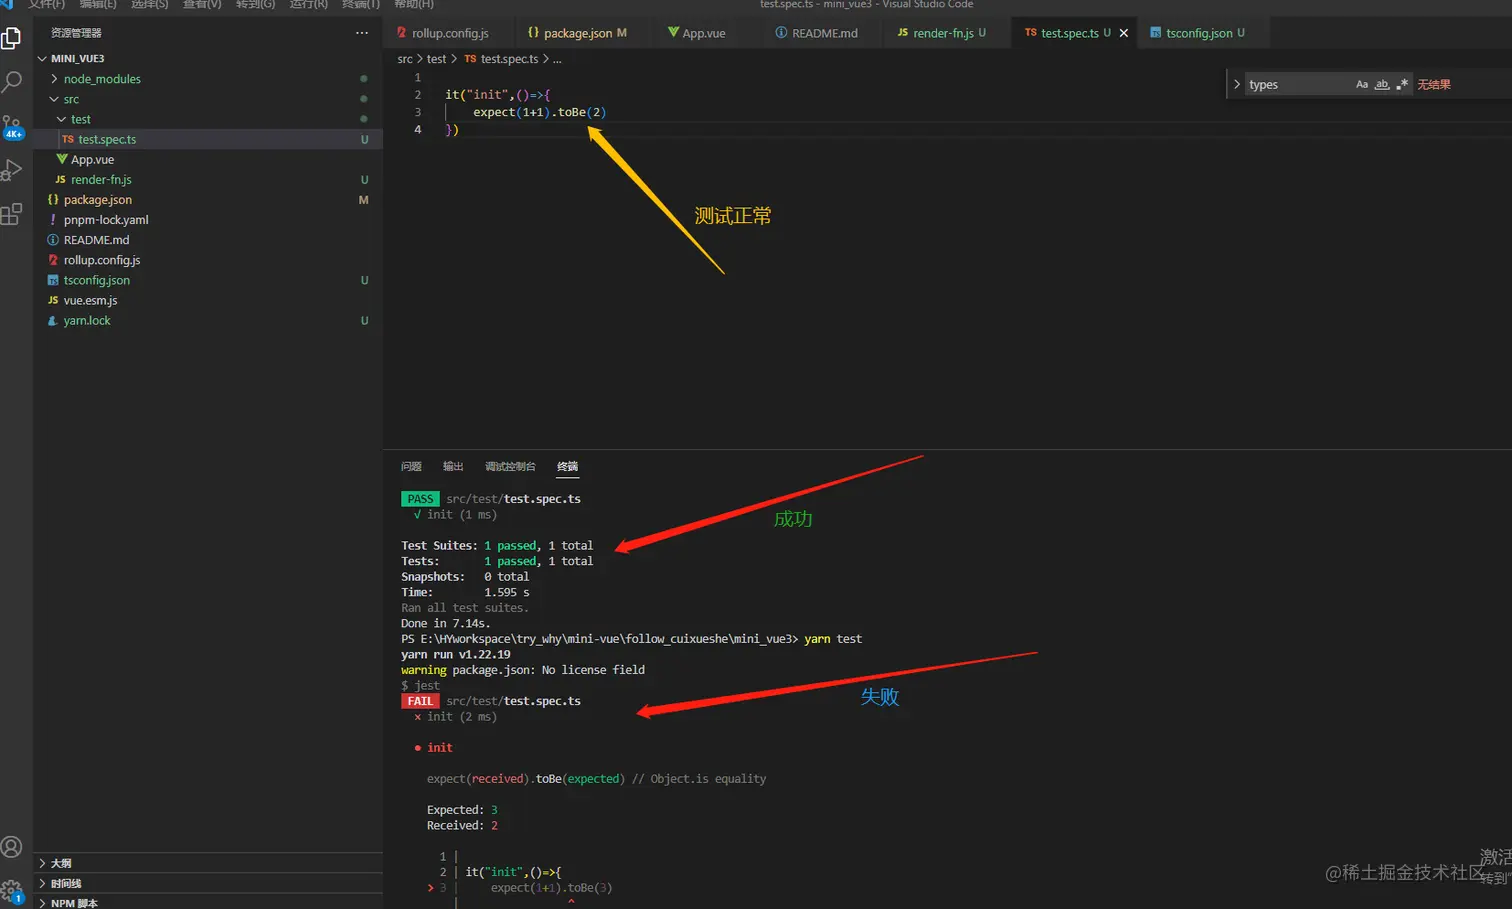Open the Source Control view icon

coord(12,126)
